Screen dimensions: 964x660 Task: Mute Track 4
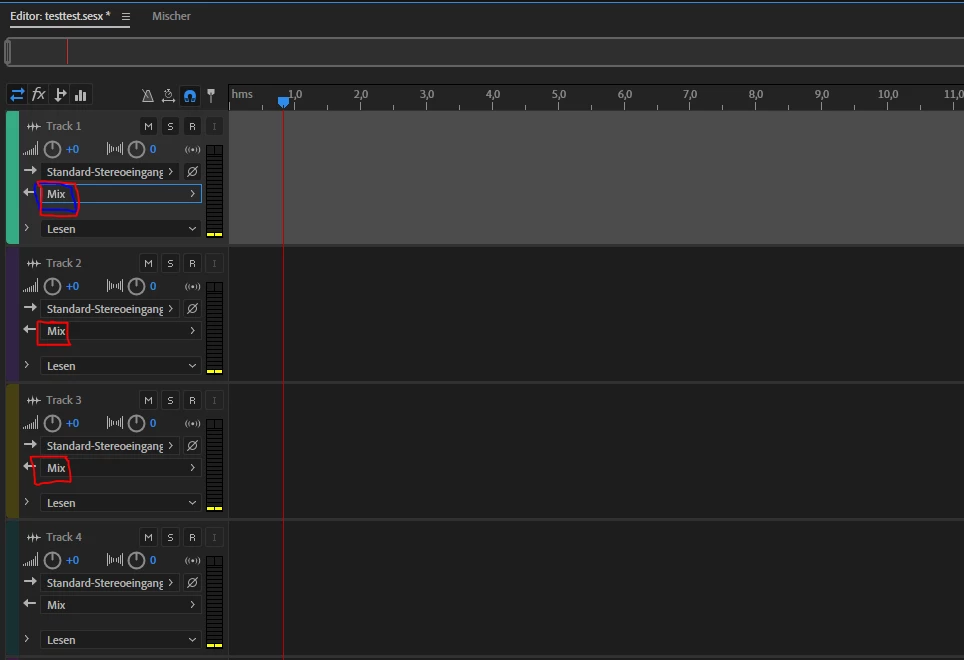[148, 538]
